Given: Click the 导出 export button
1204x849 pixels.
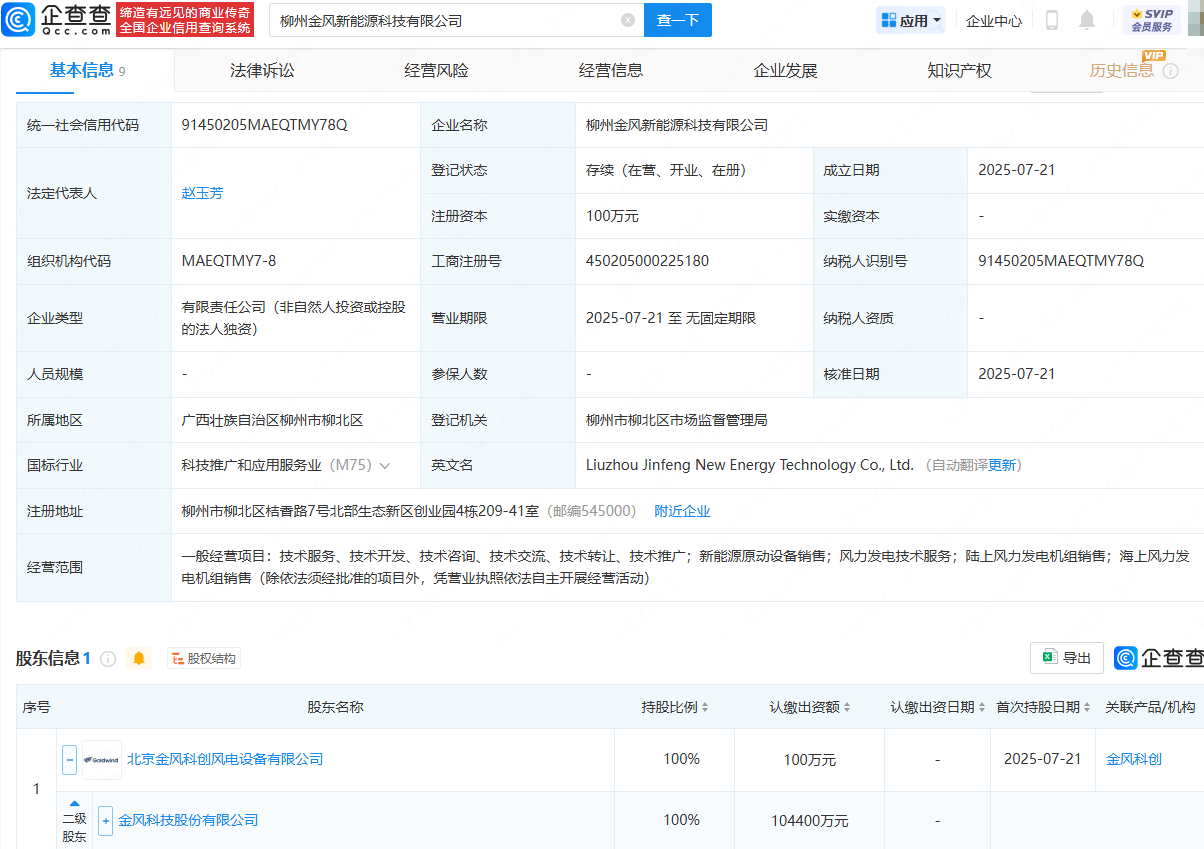Looking at the screenshot, I should click(x=1067, y=658).
